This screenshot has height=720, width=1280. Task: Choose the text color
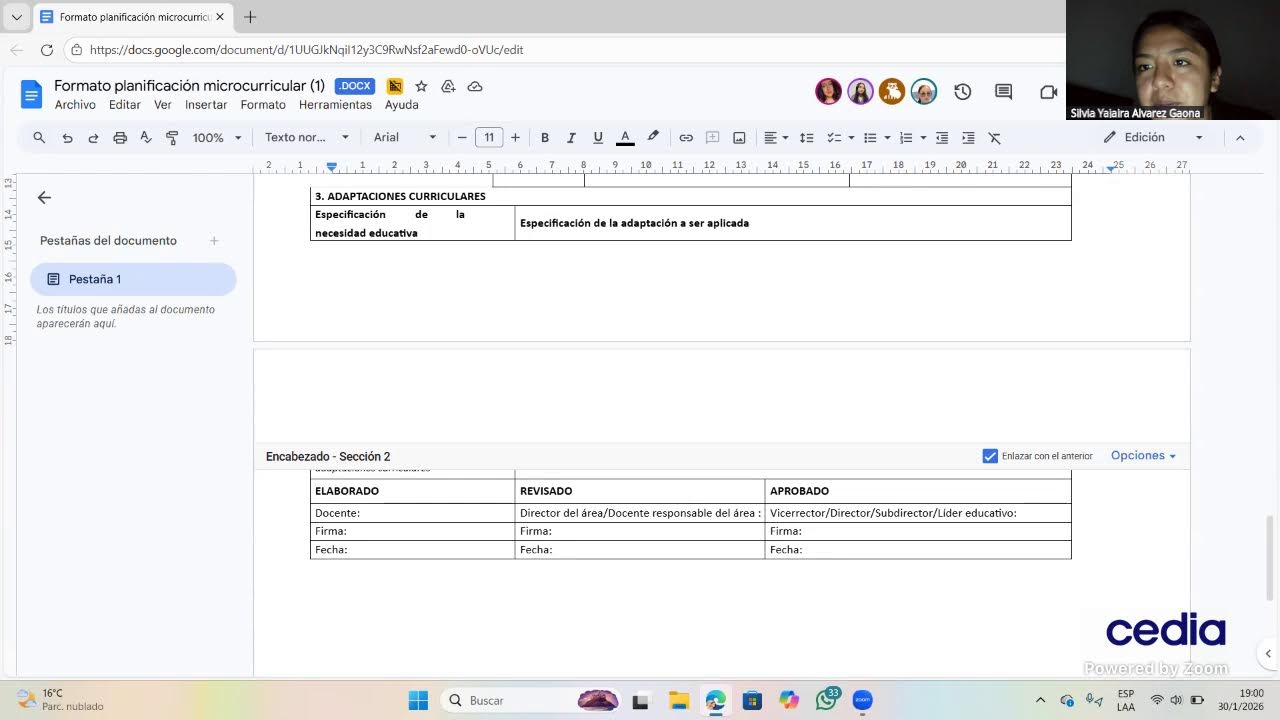pyautogui.click(x=625, y=138)
